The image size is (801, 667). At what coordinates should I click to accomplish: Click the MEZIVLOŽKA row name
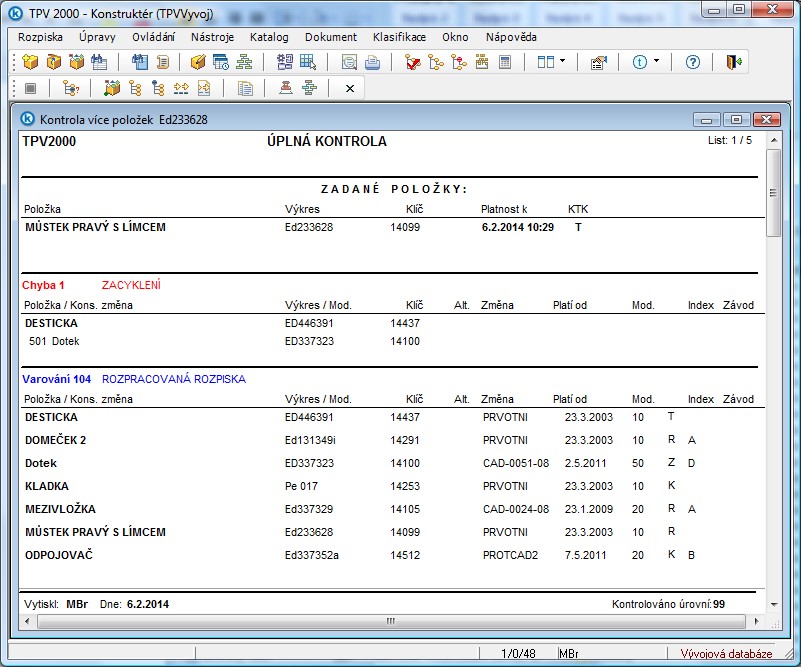click(x=60, y=509)
